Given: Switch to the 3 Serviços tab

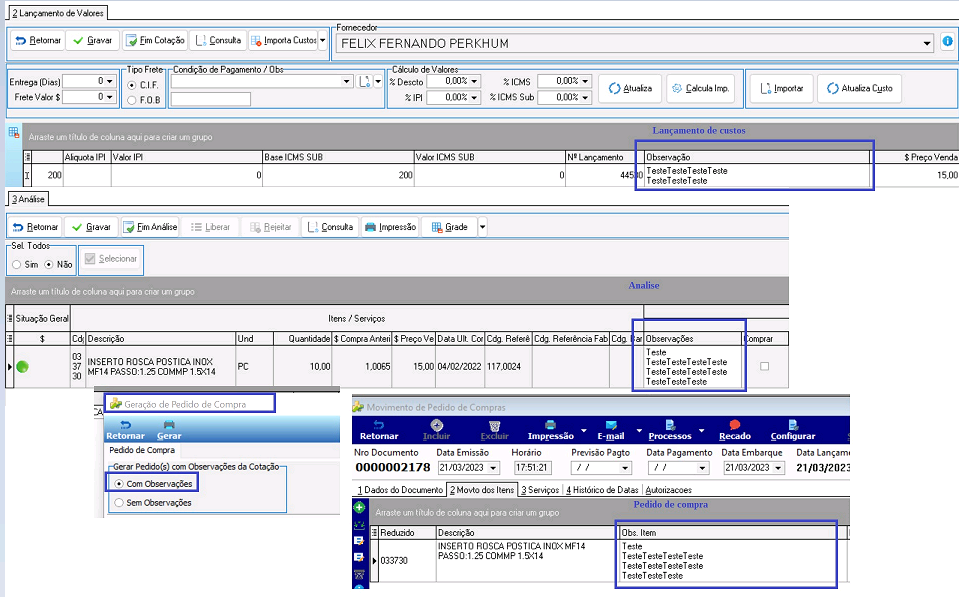Looking at the screenshot, I should point(539,490).
